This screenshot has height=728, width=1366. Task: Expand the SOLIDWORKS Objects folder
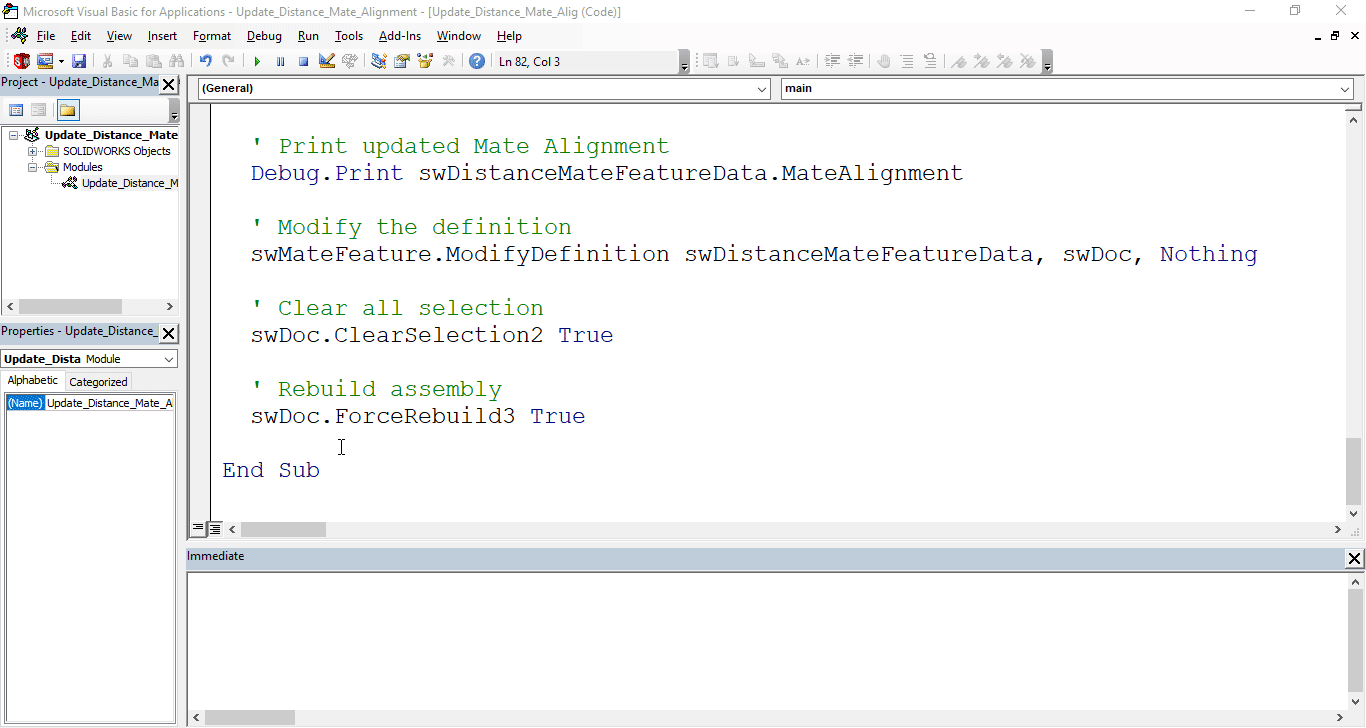coord(31,151)
